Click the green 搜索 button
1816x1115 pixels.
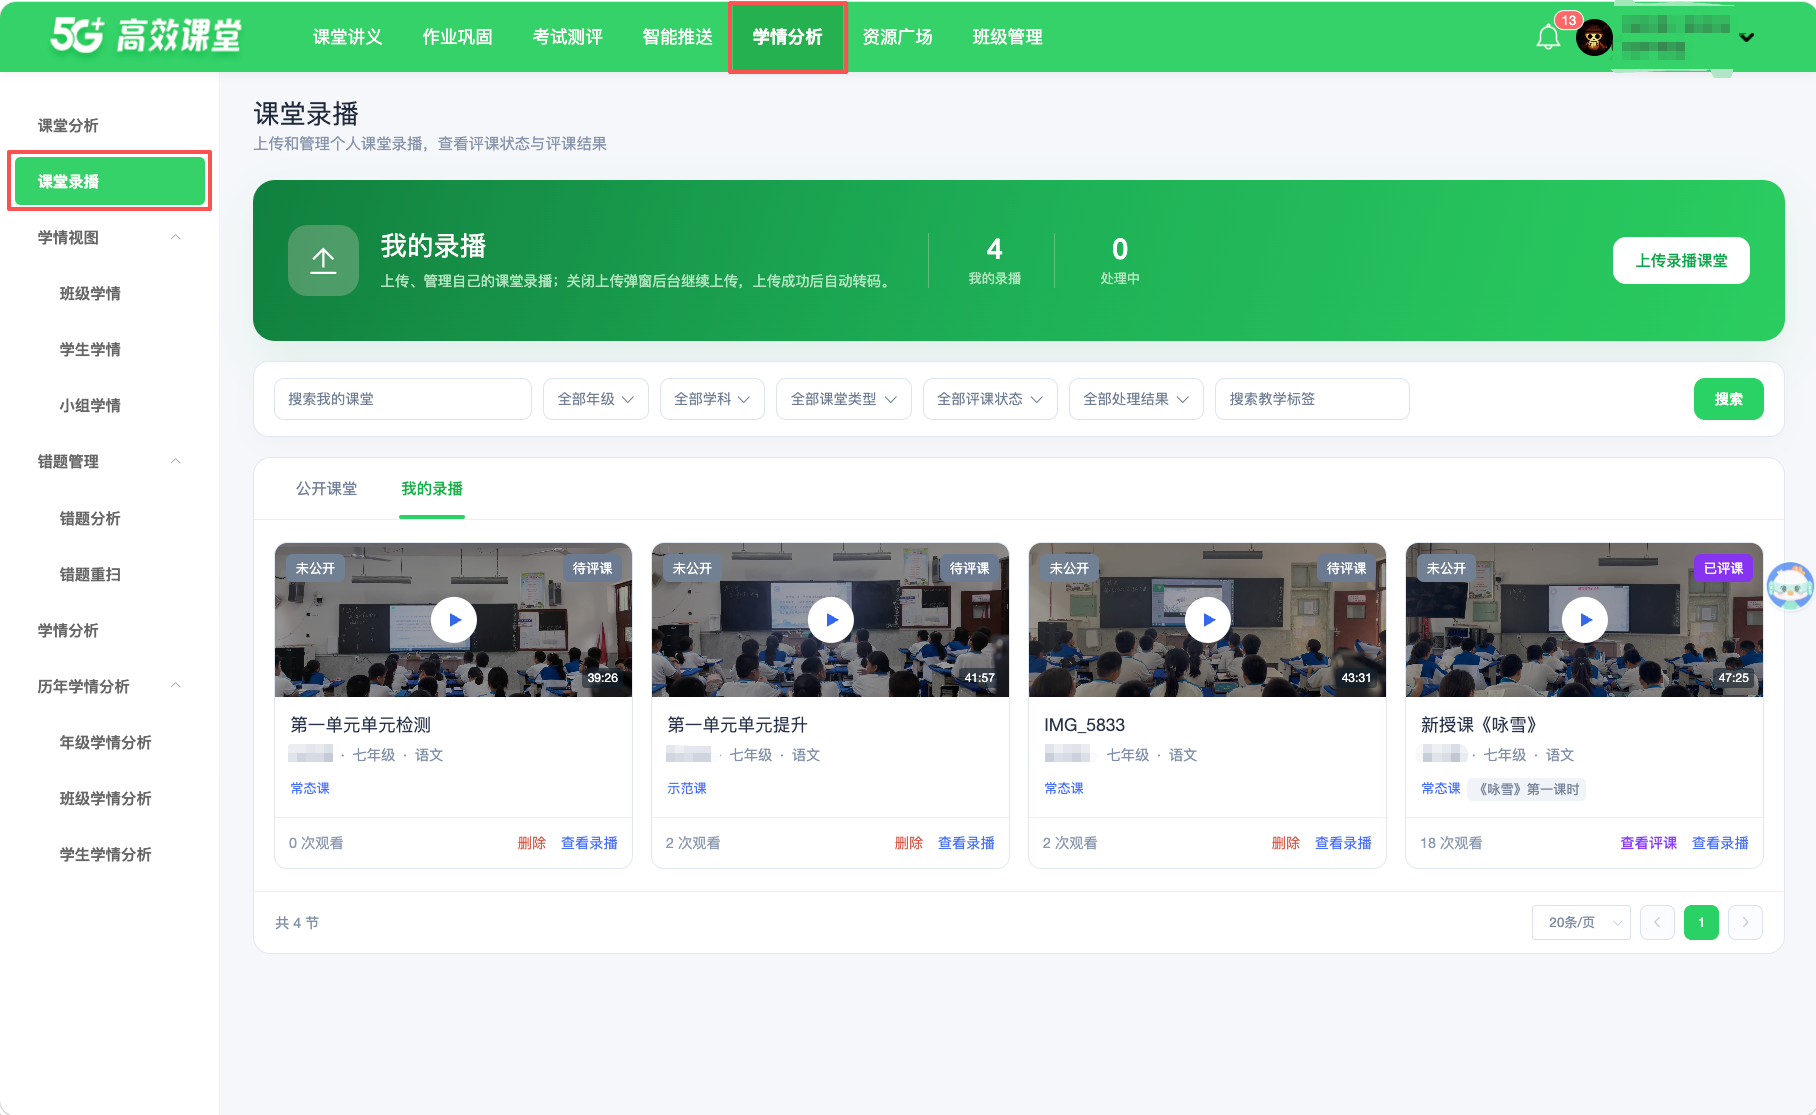[x=1728, y=399]
